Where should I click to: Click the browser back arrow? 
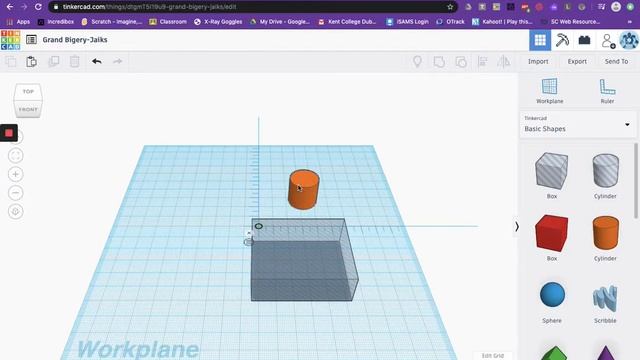pos(9,7)
